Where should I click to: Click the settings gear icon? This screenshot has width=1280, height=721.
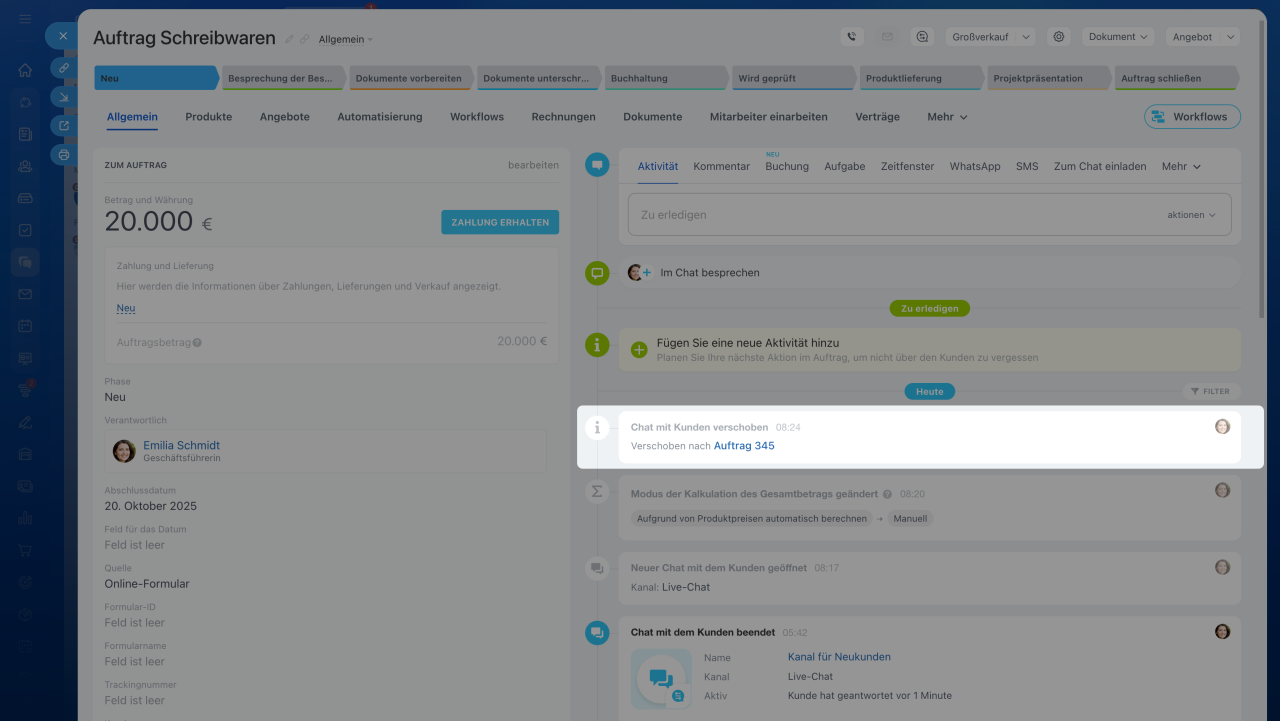[x=1058, y=37]
